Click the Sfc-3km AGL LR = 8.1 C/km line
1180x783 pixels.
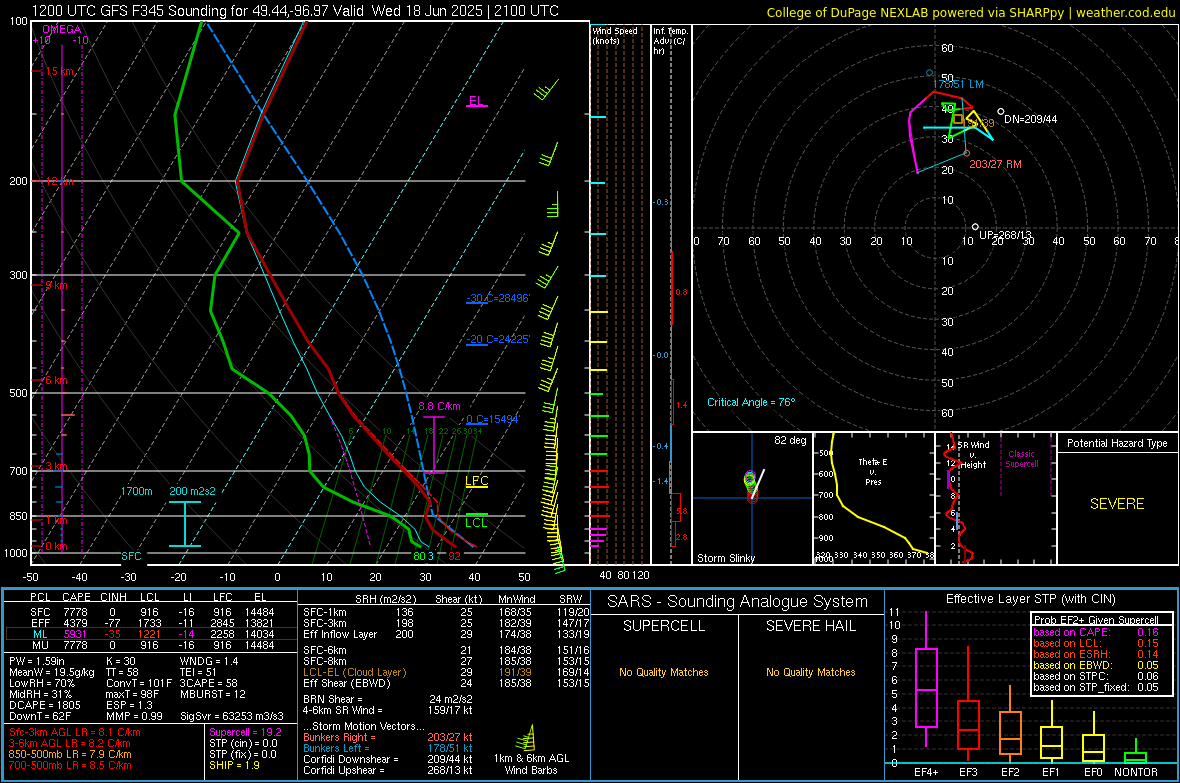point(75,732)
